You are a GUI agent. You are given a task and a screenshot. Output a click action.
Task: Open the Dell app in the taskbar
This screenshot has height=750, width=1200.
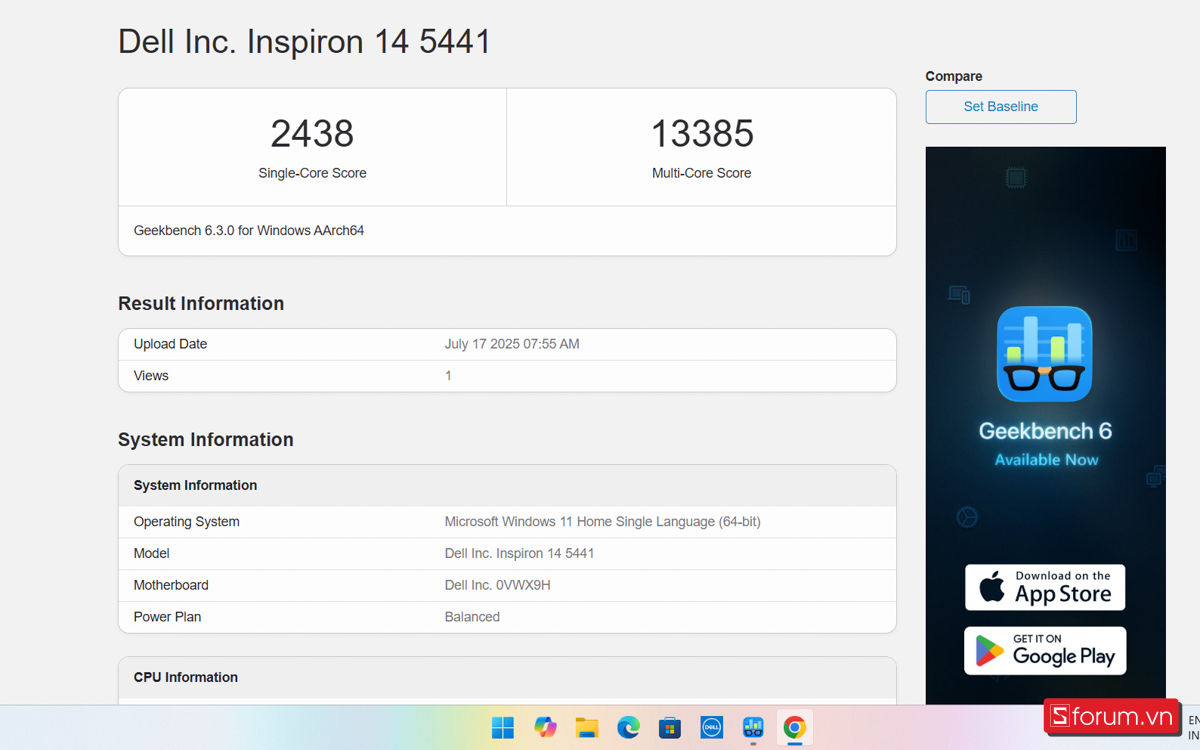(x=711, y=727)
